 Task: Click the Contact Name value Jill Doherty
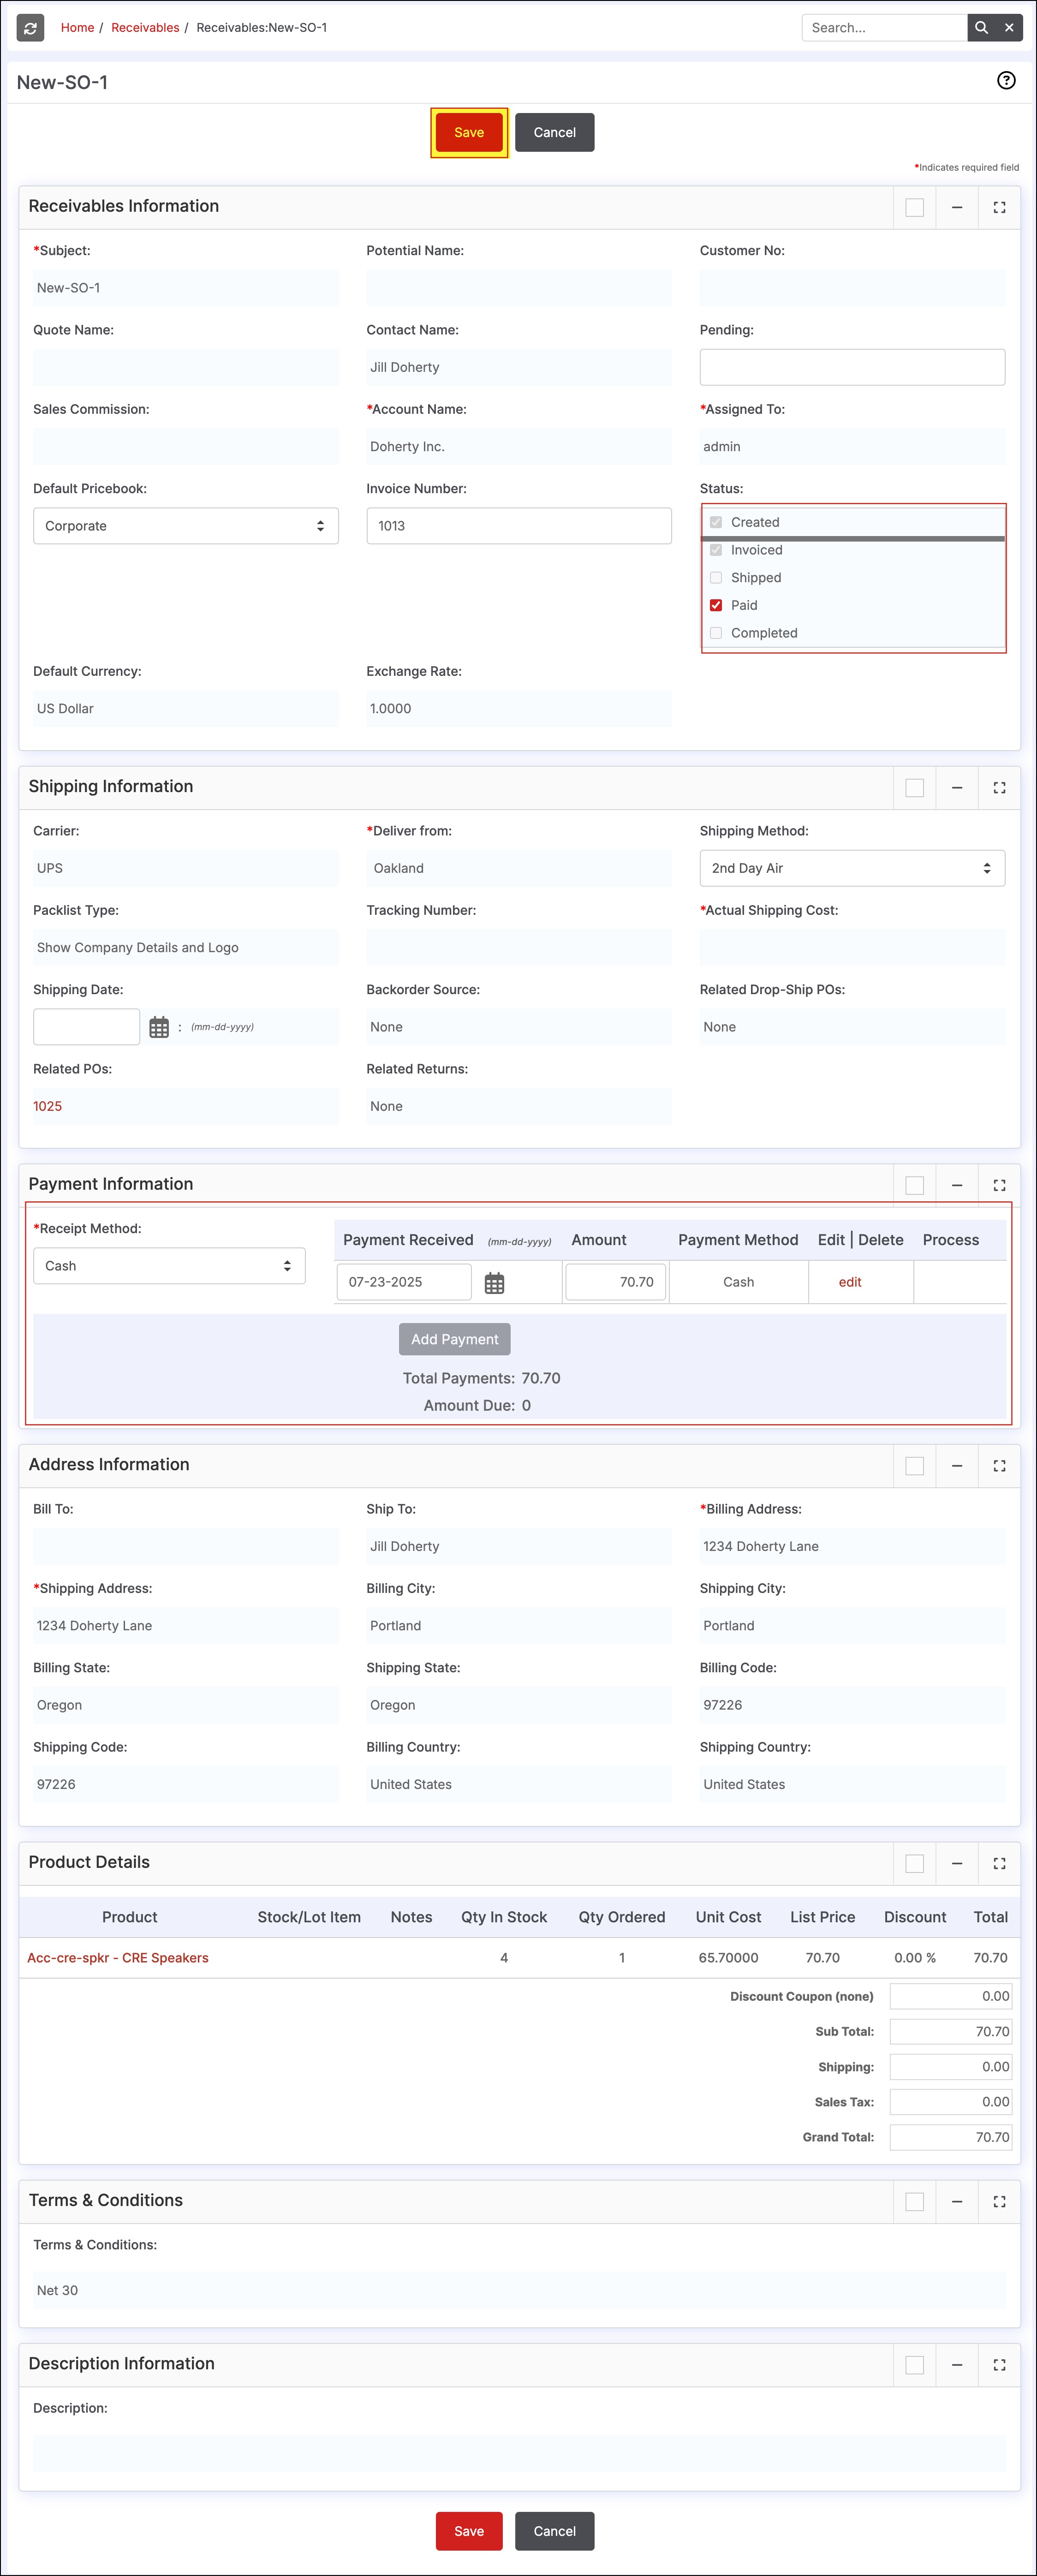pos(405,367)
